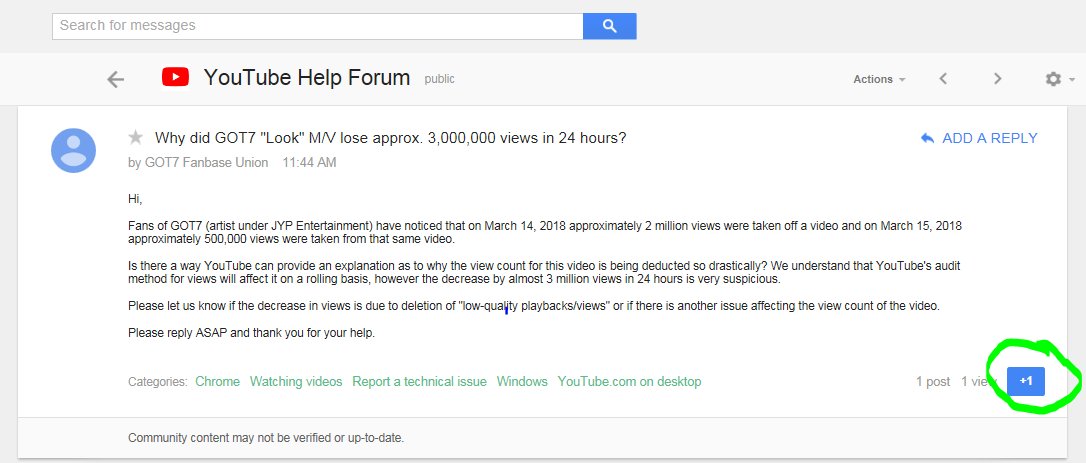Focus the Search for messages field
Viewport: 1086px width, 463px height.
(x=317, y=26)
